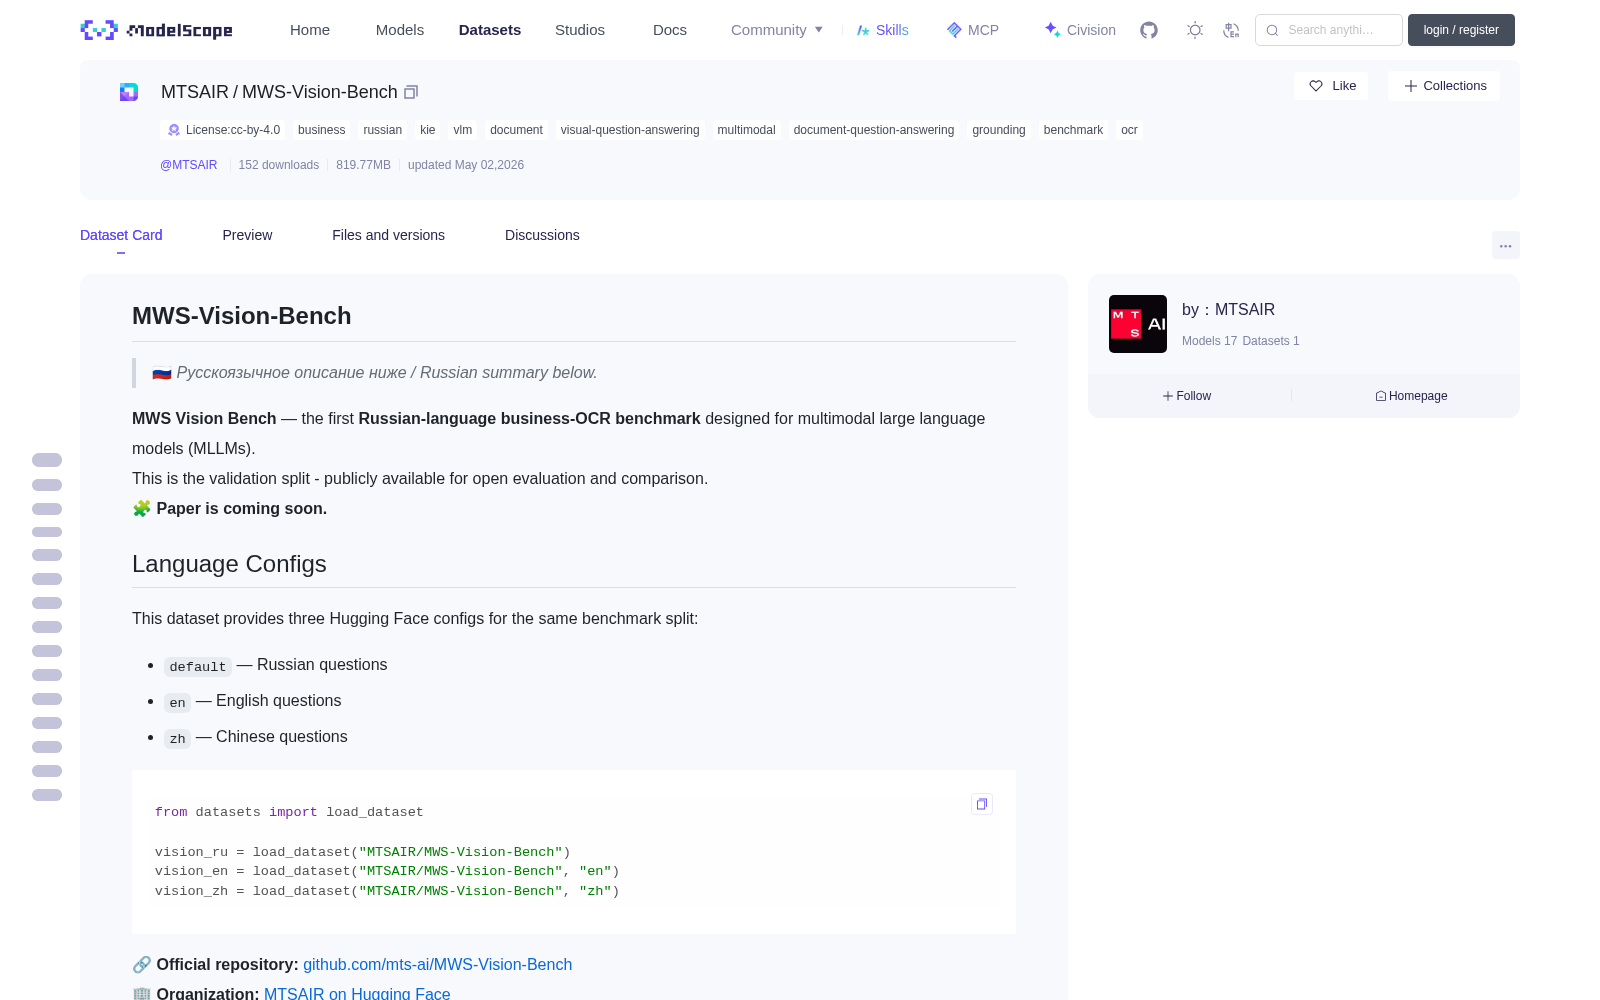1600x1000 pixels.
Task: Click the 'updated May 02,2026' text
Action: click(466, 165)
